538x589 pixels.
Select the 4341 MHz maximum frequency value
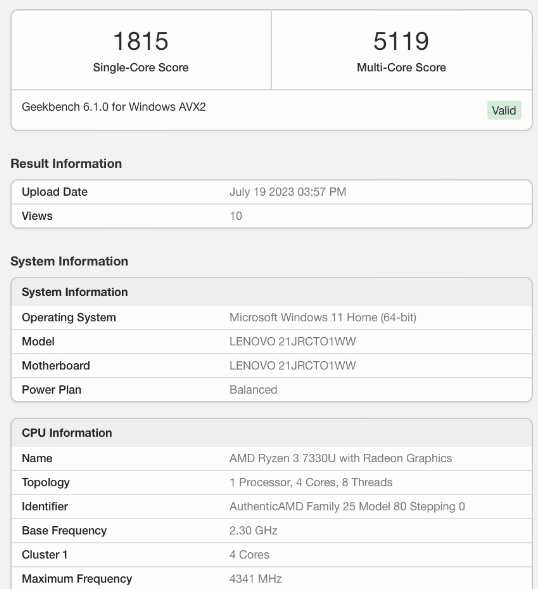click(x=255, y=579)
